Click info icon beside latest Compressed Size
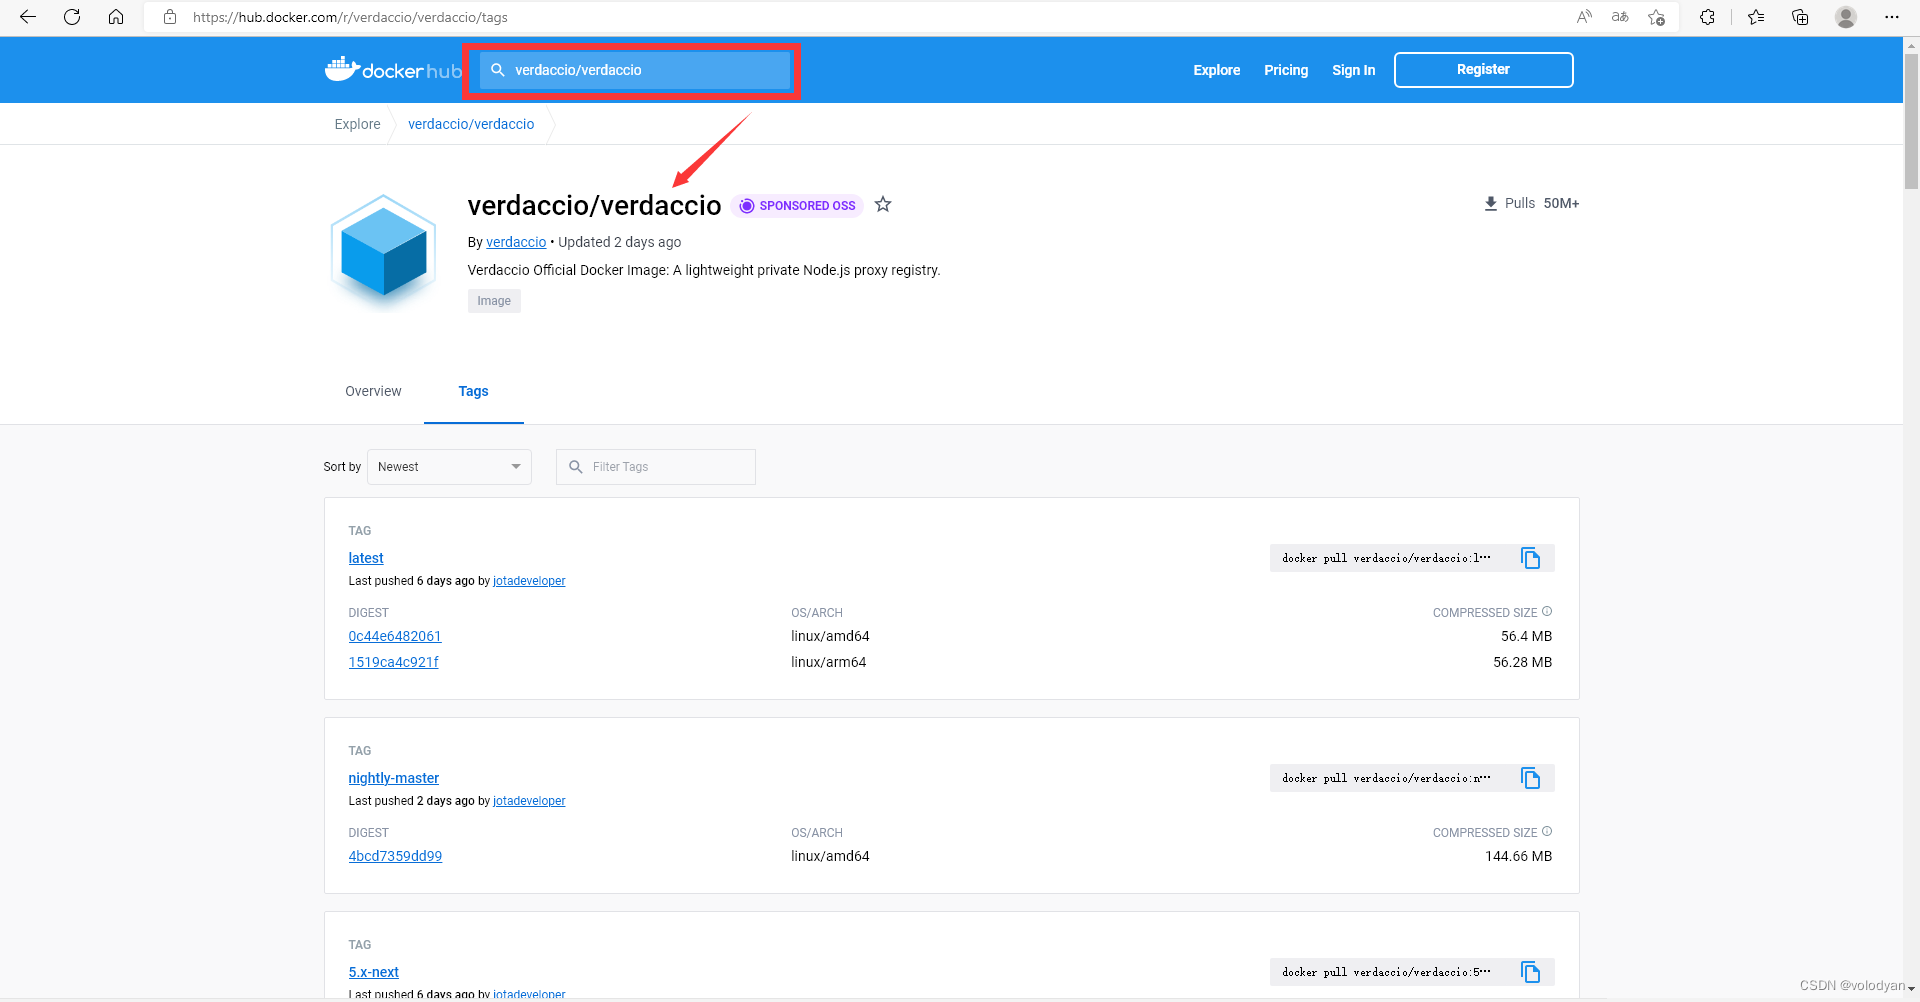Screen dimensions: 1920x1002 [x=1547, y=611]
